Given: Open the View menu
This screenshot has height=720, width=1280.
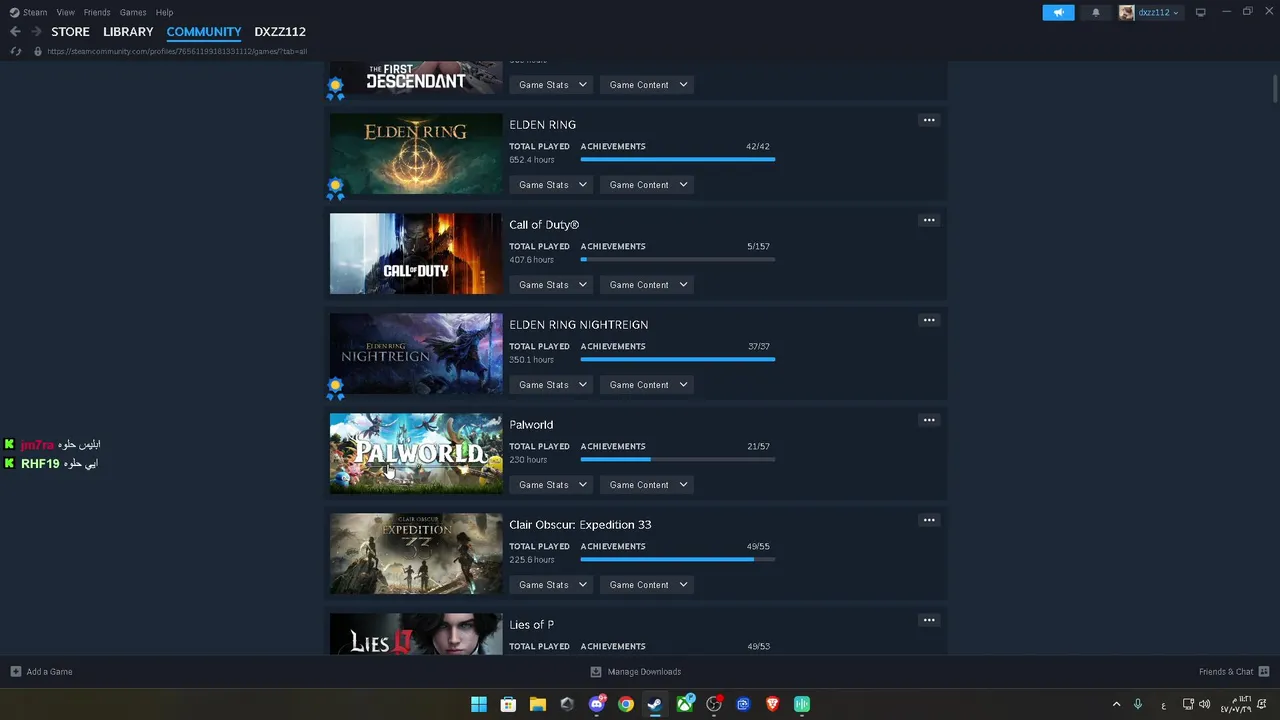Looking at the screenshot, I should click(65, 12).
